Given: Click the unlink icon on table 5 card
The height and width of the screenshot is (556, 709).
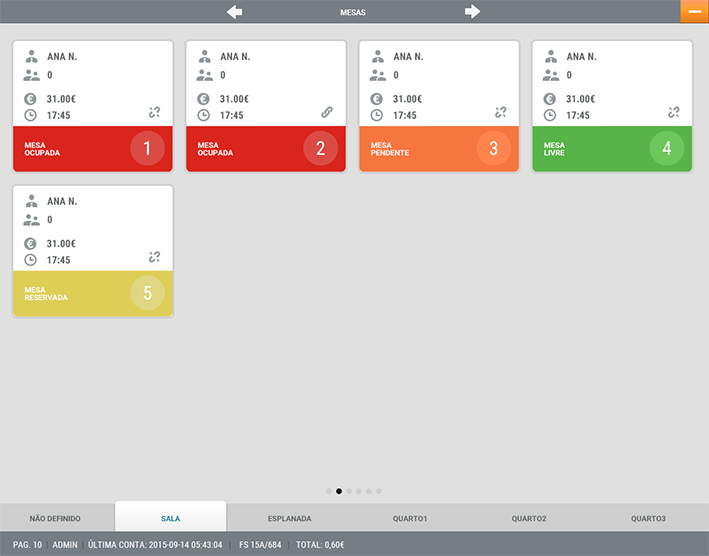Looking at the screenshot, I should (x=154, y=257).
